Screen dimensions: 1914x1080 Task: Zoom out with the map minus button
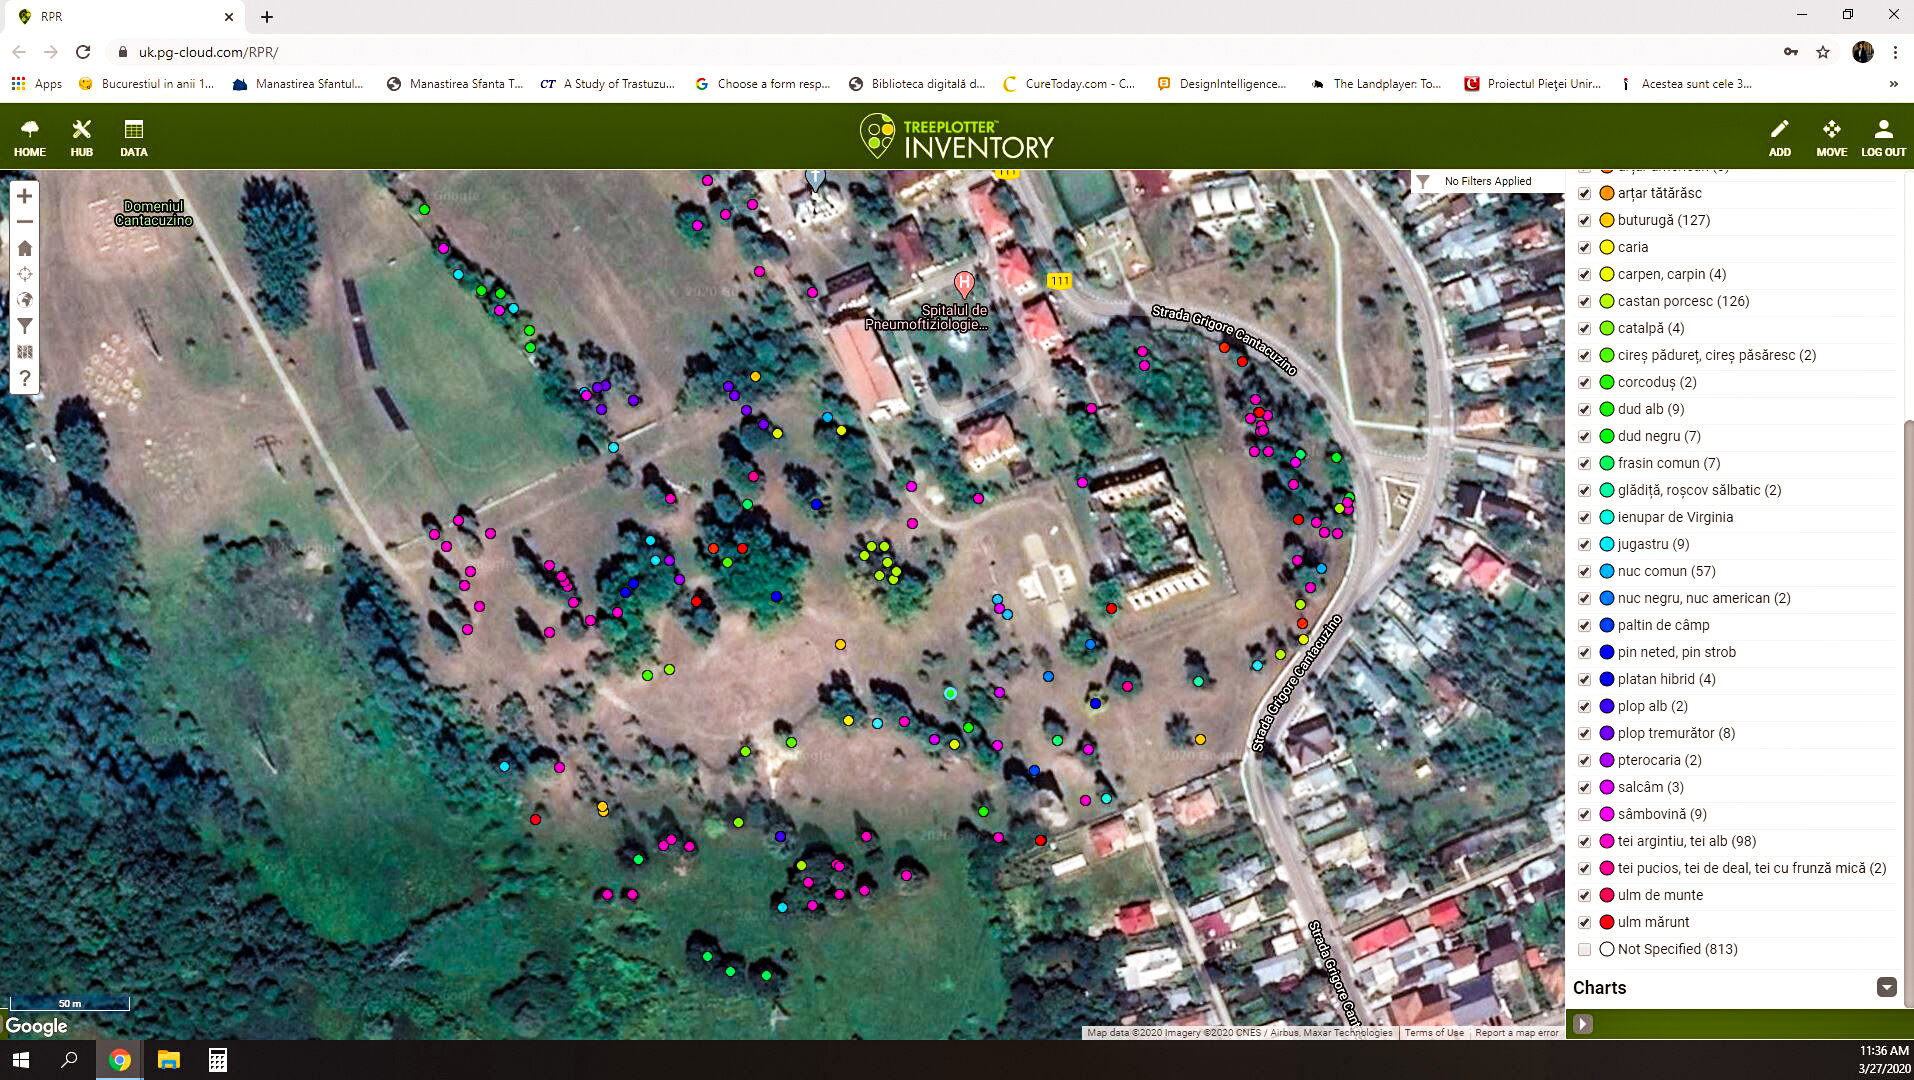pos(25,222)
